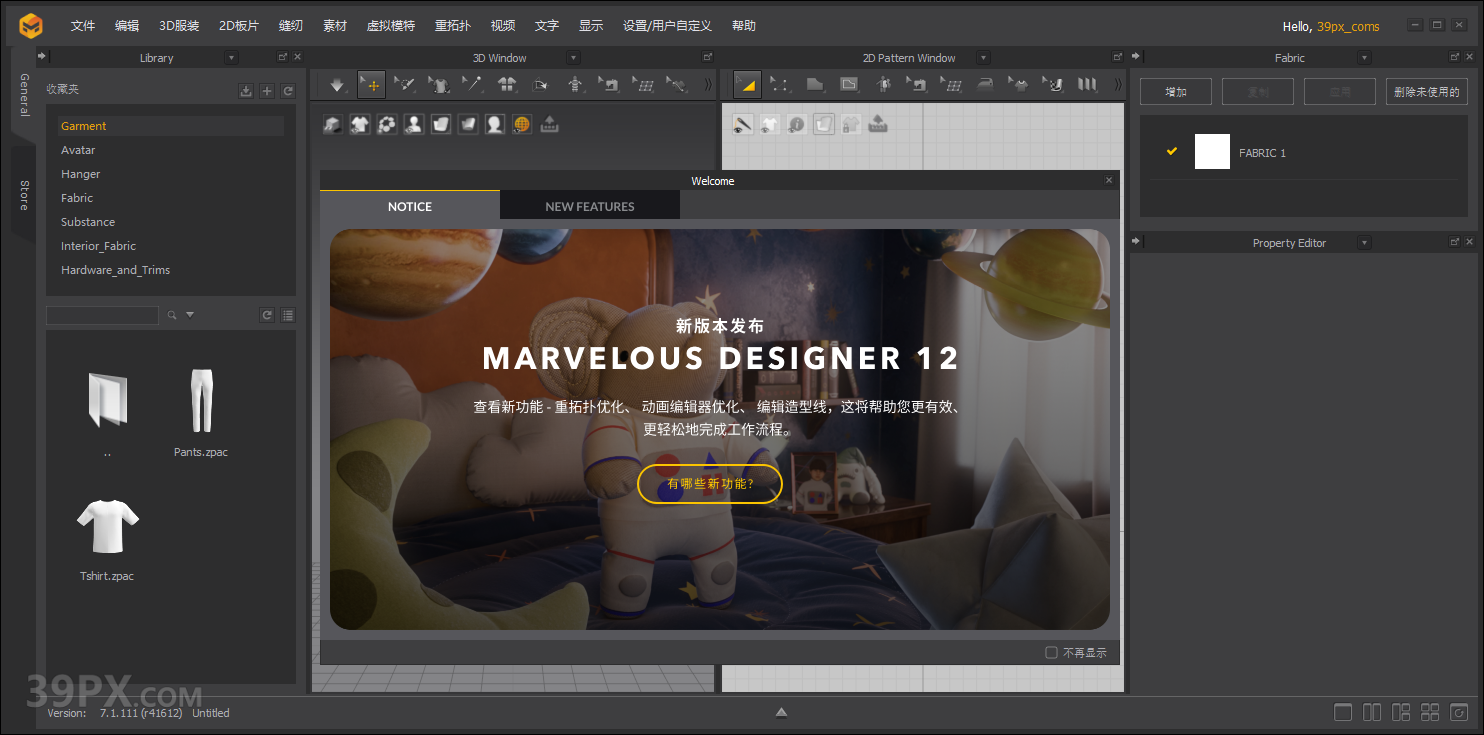Switch to the NEW FEATURES tab
The width and height of the screenshot is (1484, 735).
click(x=590, y=206)
